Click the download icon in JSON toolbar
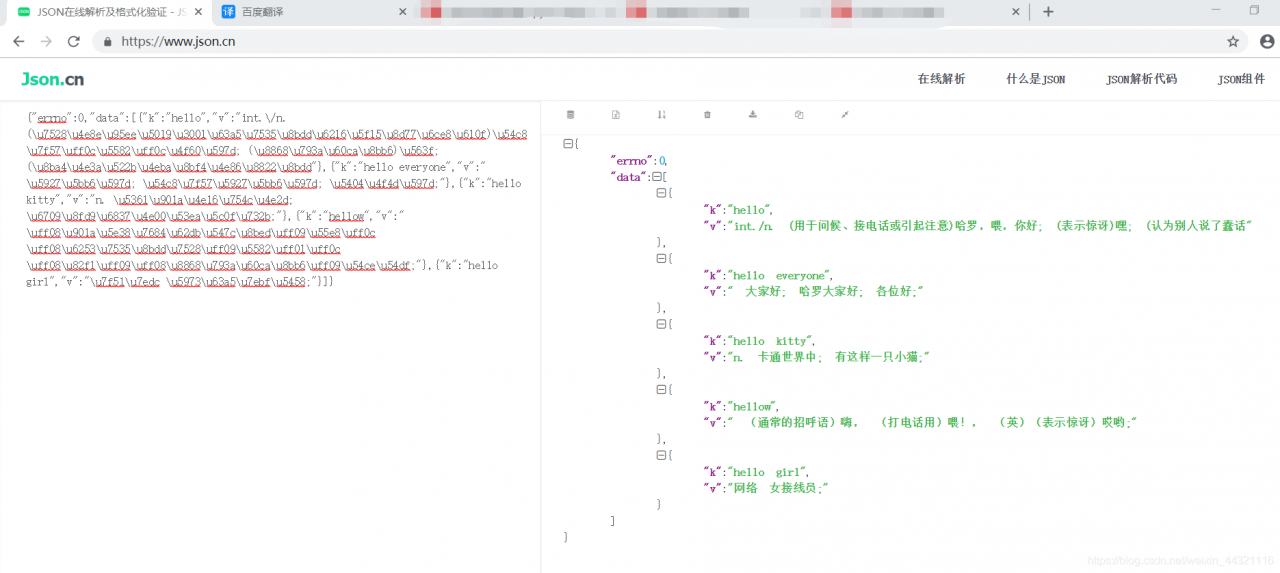Image resolution: width=1280 pixels, height=573 pixels. click(x=753, y=115)
